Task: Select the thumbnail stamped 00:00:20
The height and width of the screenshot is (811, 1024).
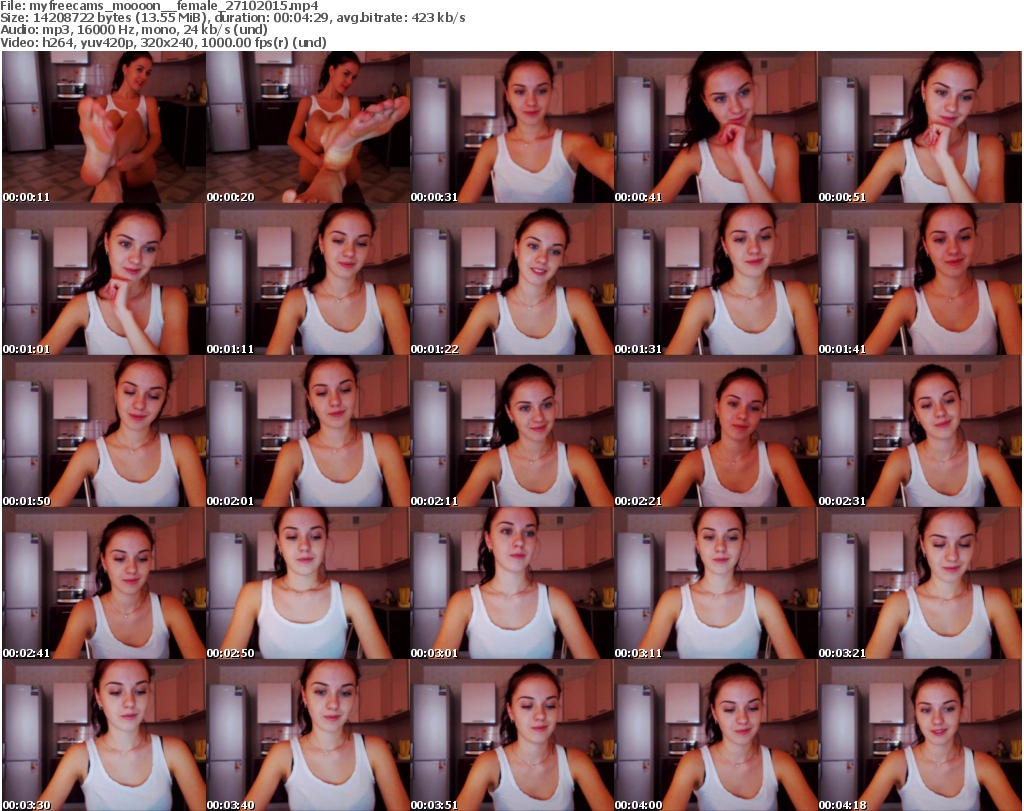Action: click(308, 127)
